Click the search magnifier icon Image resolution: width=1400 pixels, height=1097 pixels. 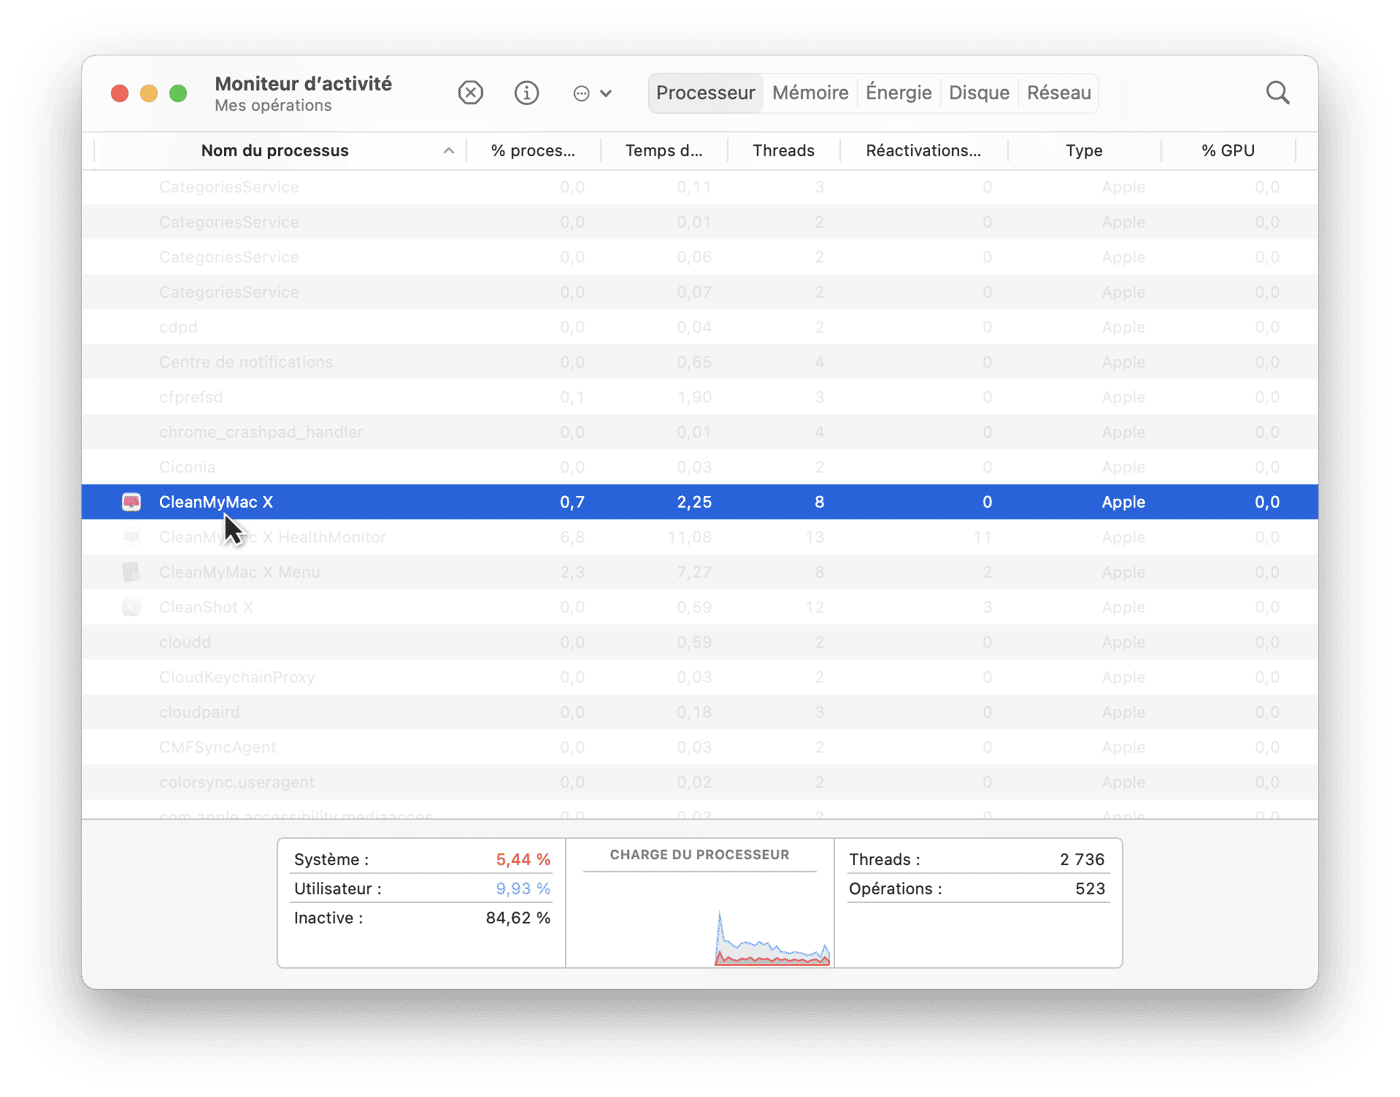click(x=1277, y=93)
